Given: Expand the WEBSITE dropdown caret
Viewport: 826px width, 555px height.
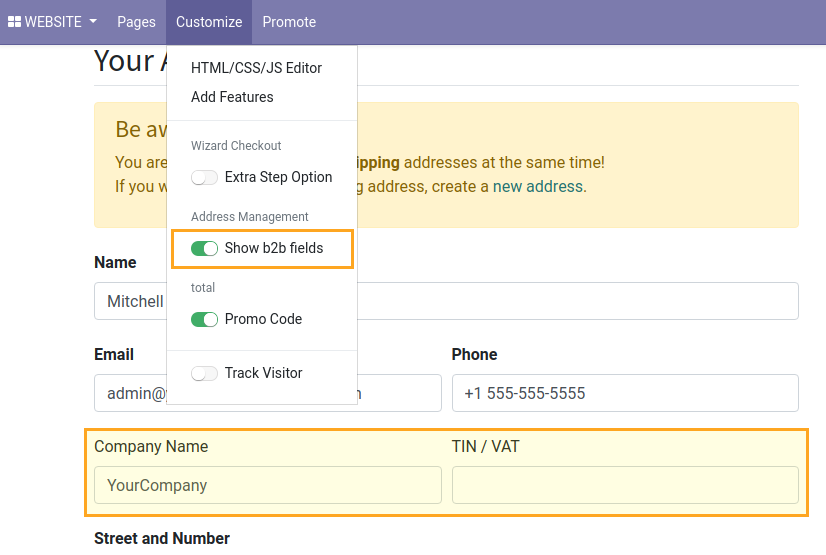Looking at the screenshot, I should pos(93,22).
